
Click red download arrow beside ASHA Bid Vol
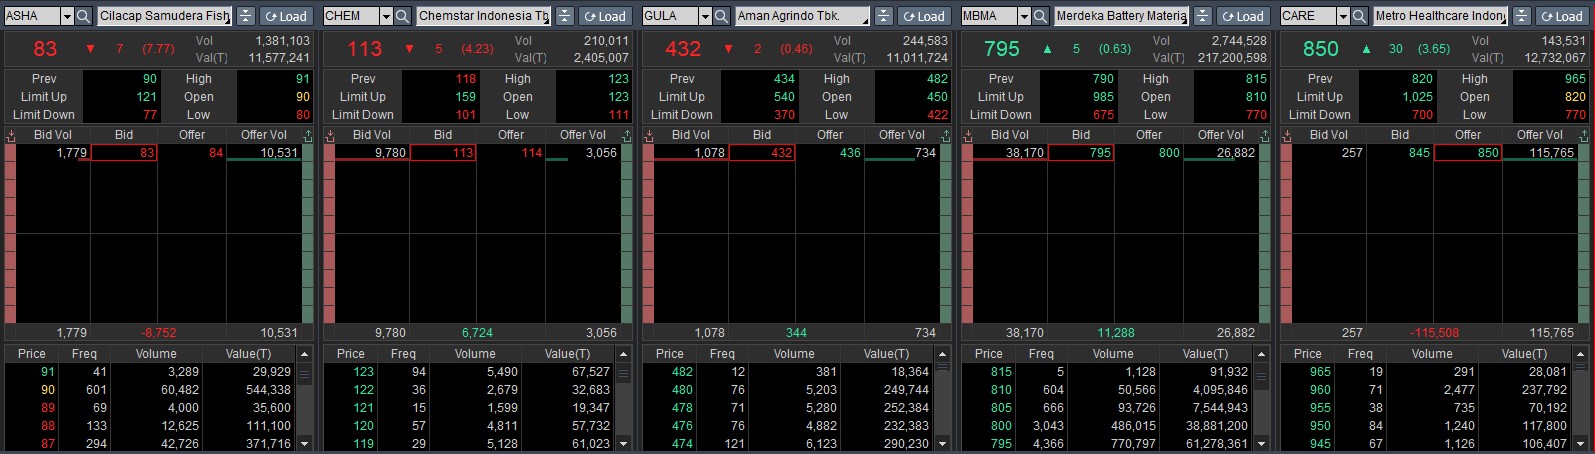click(x=11, y=135)
